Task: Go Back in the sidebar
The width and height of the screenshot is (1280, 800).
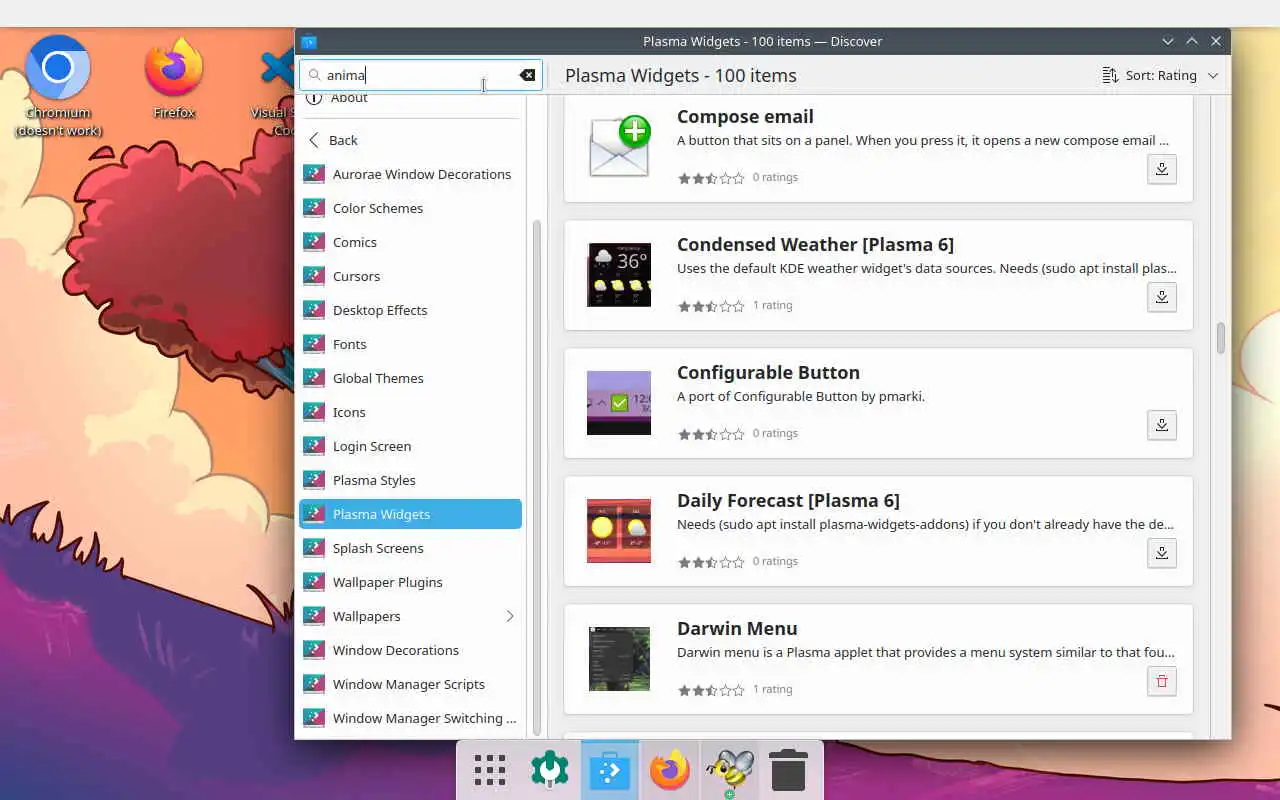Action: pyautogui.click(x=410, y=140)
